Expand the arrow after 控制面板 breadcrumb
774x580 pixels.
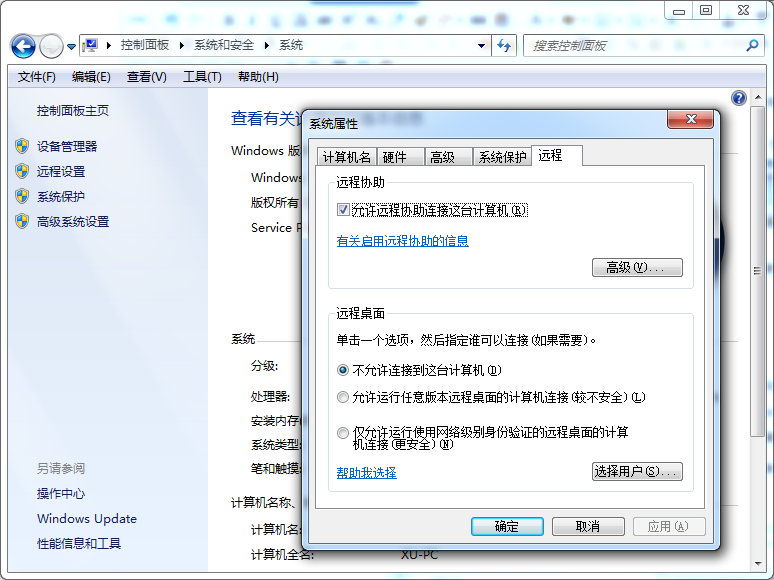point(182,46)
